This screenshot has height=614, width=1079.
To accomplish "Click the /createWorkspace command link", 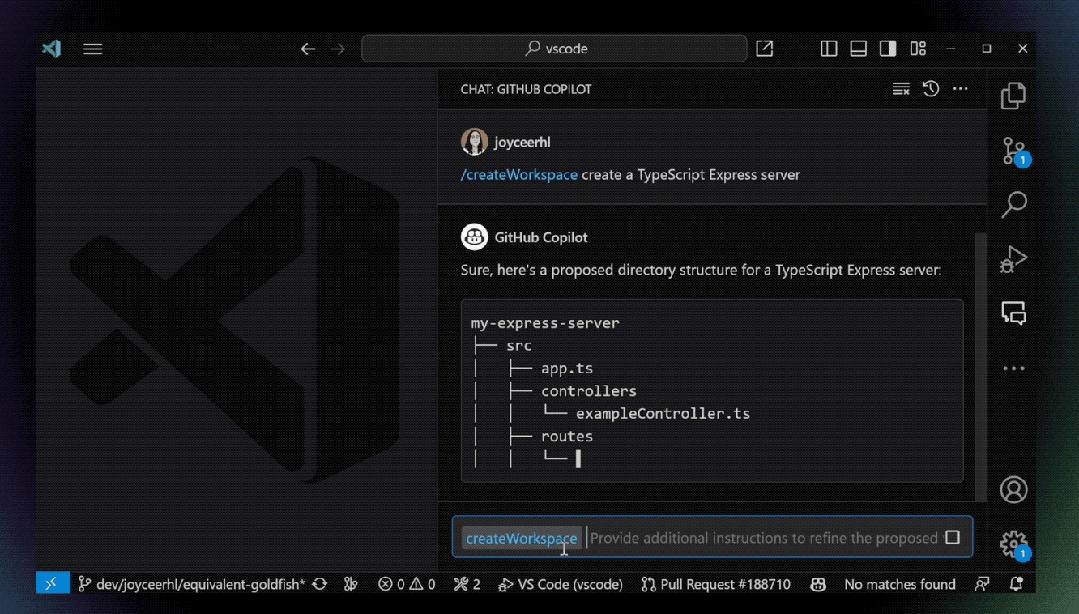I will click(518, 174).
